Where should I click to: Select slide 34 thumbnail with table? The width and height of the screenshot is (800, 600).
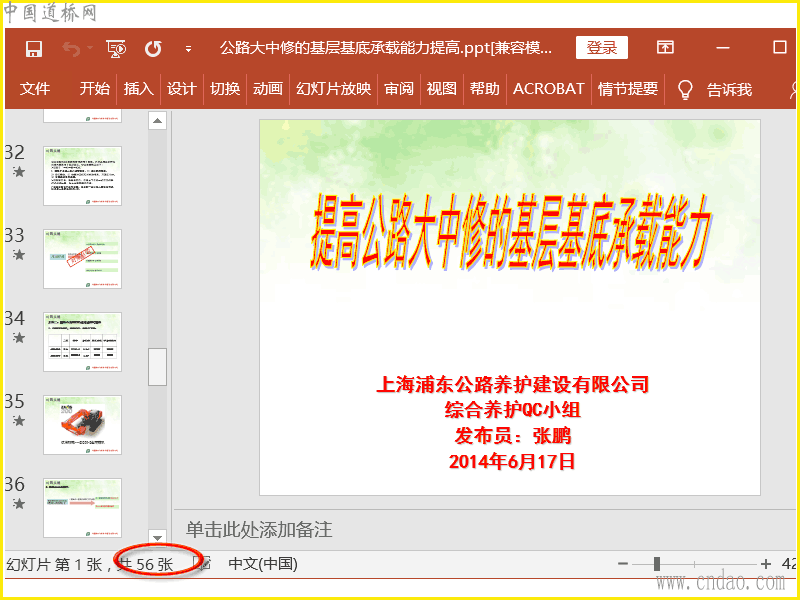point(82,342)
